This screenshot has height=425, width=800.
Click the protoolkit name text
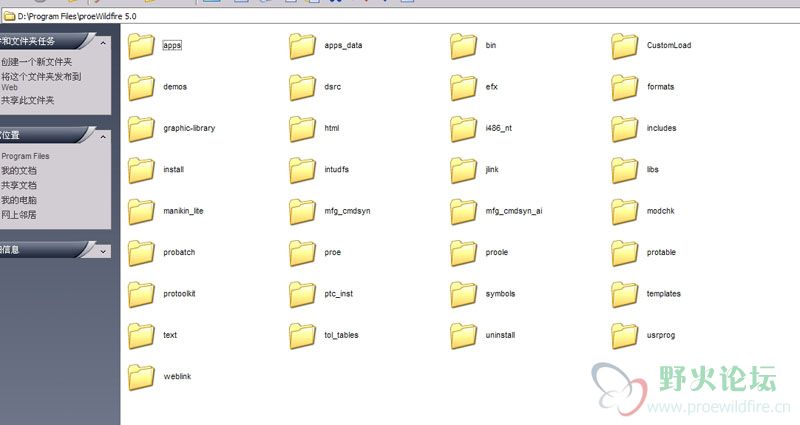point(179,293)
